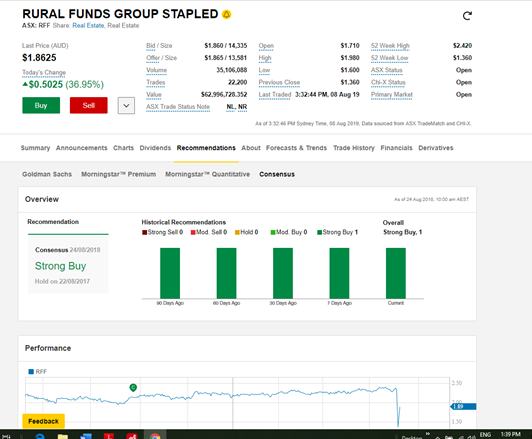This screenshot has height=439, width=532.
Task: Click the 'Strong Buy' consensus text
Action: point(60,266)
